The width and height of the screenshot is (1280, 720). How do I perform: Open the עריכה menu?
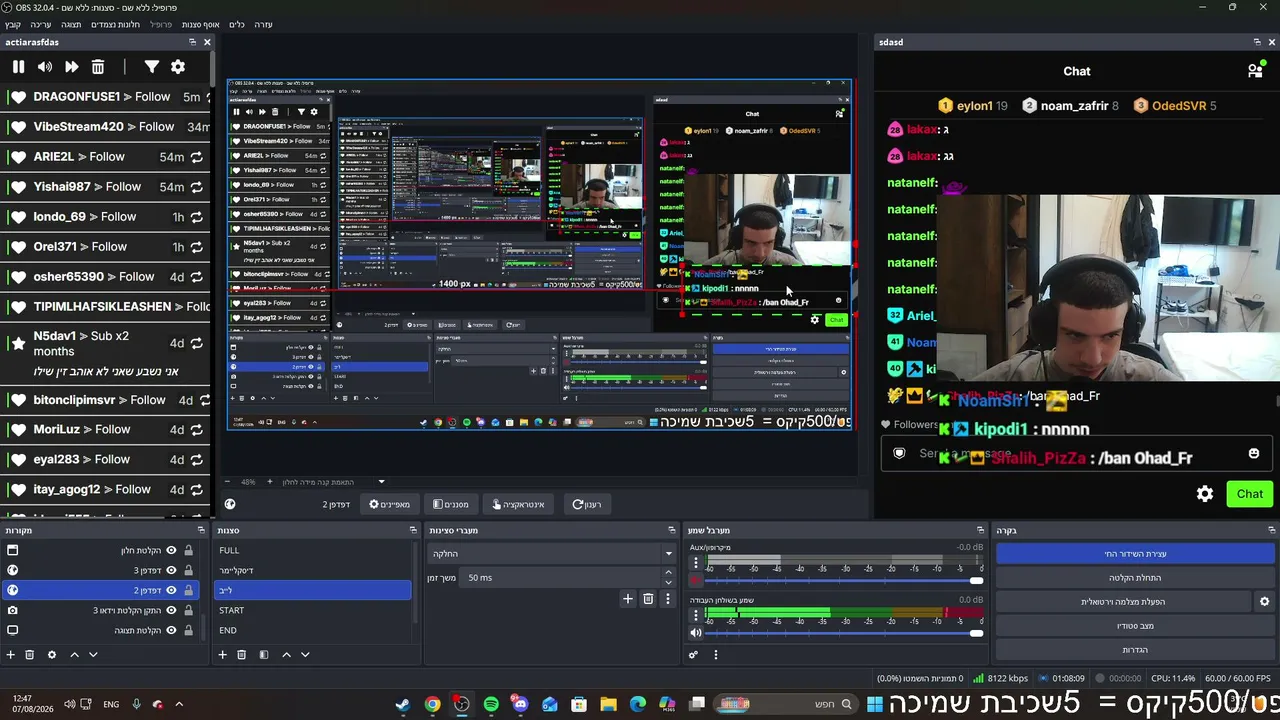point(41,24)
